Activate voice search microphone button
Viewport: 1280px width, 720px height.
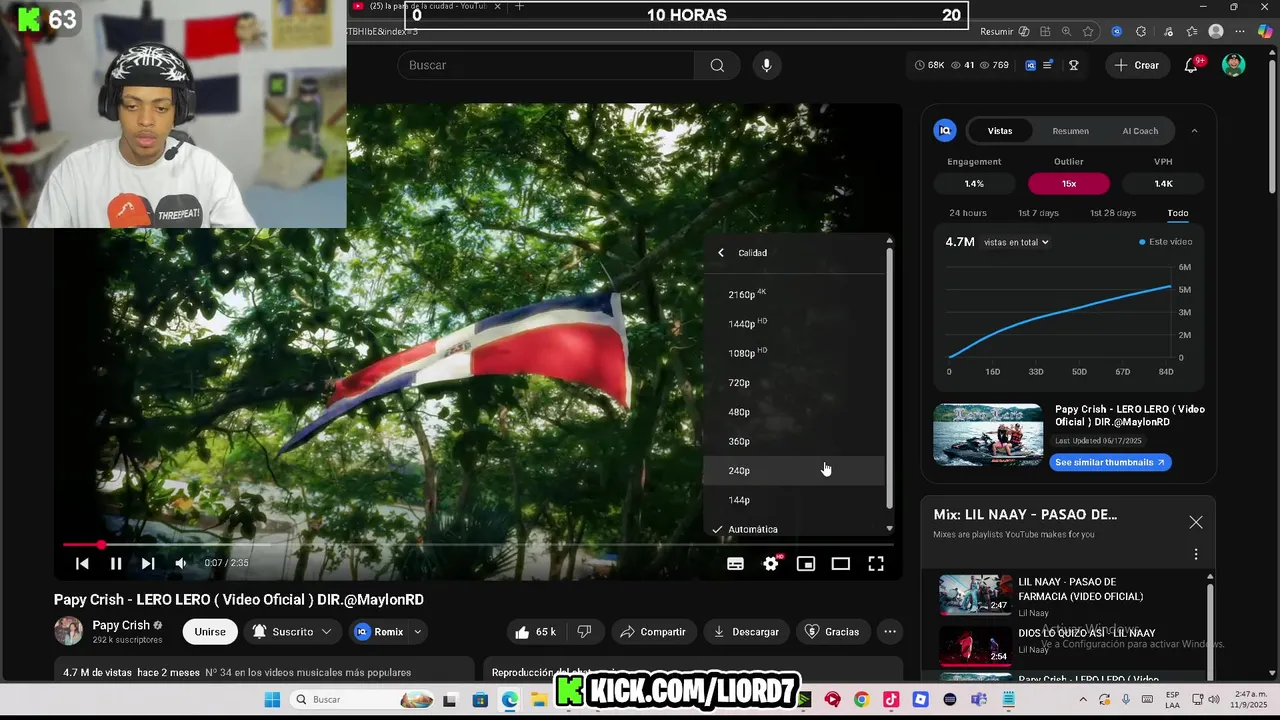766,65
